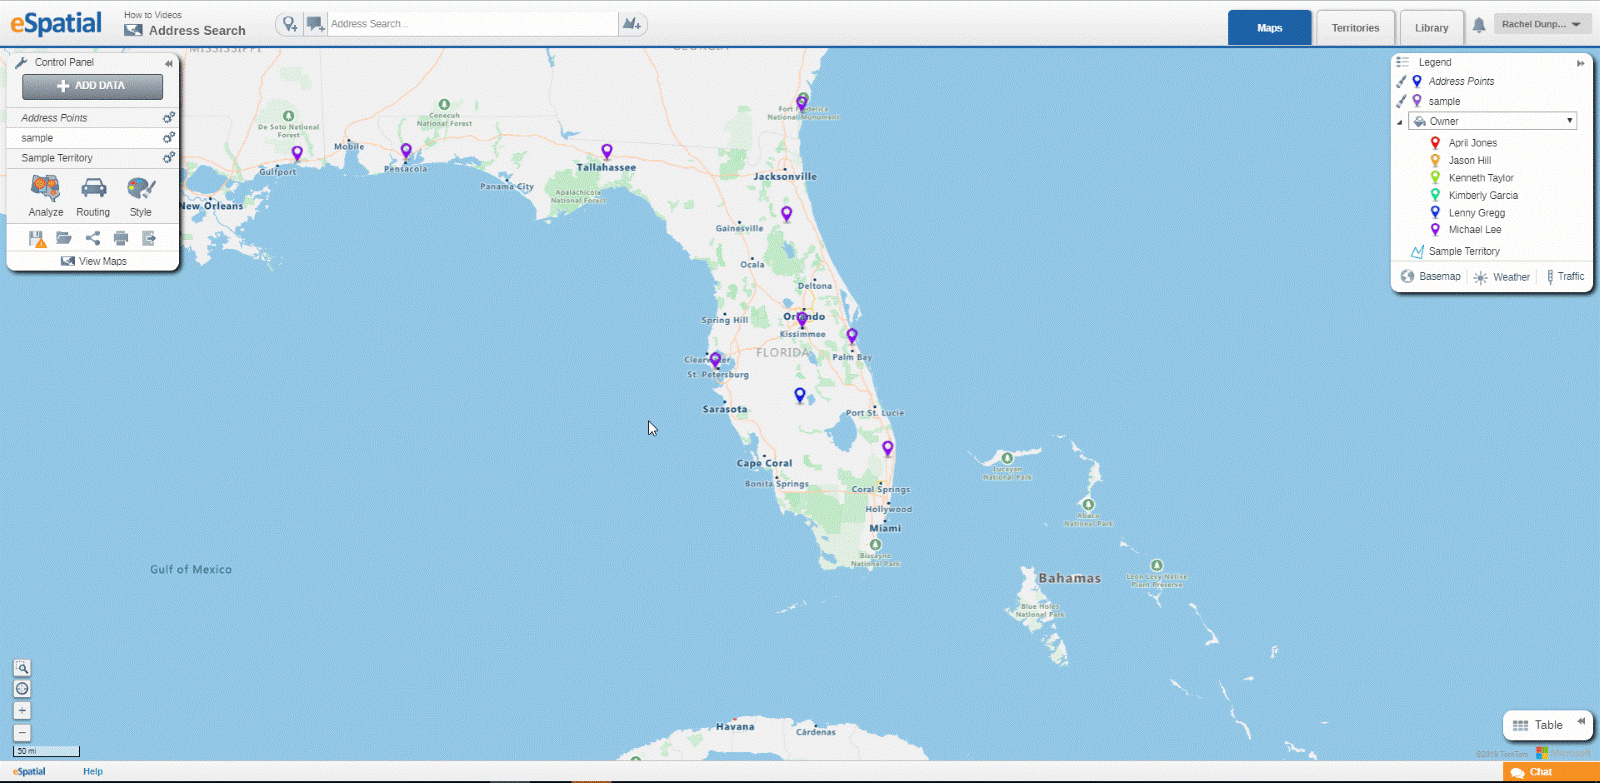Image resolution: width=1600 pixels, height=783 pixels.
Task: Open the Analyze tool
Action: click(x=46, y=196)
